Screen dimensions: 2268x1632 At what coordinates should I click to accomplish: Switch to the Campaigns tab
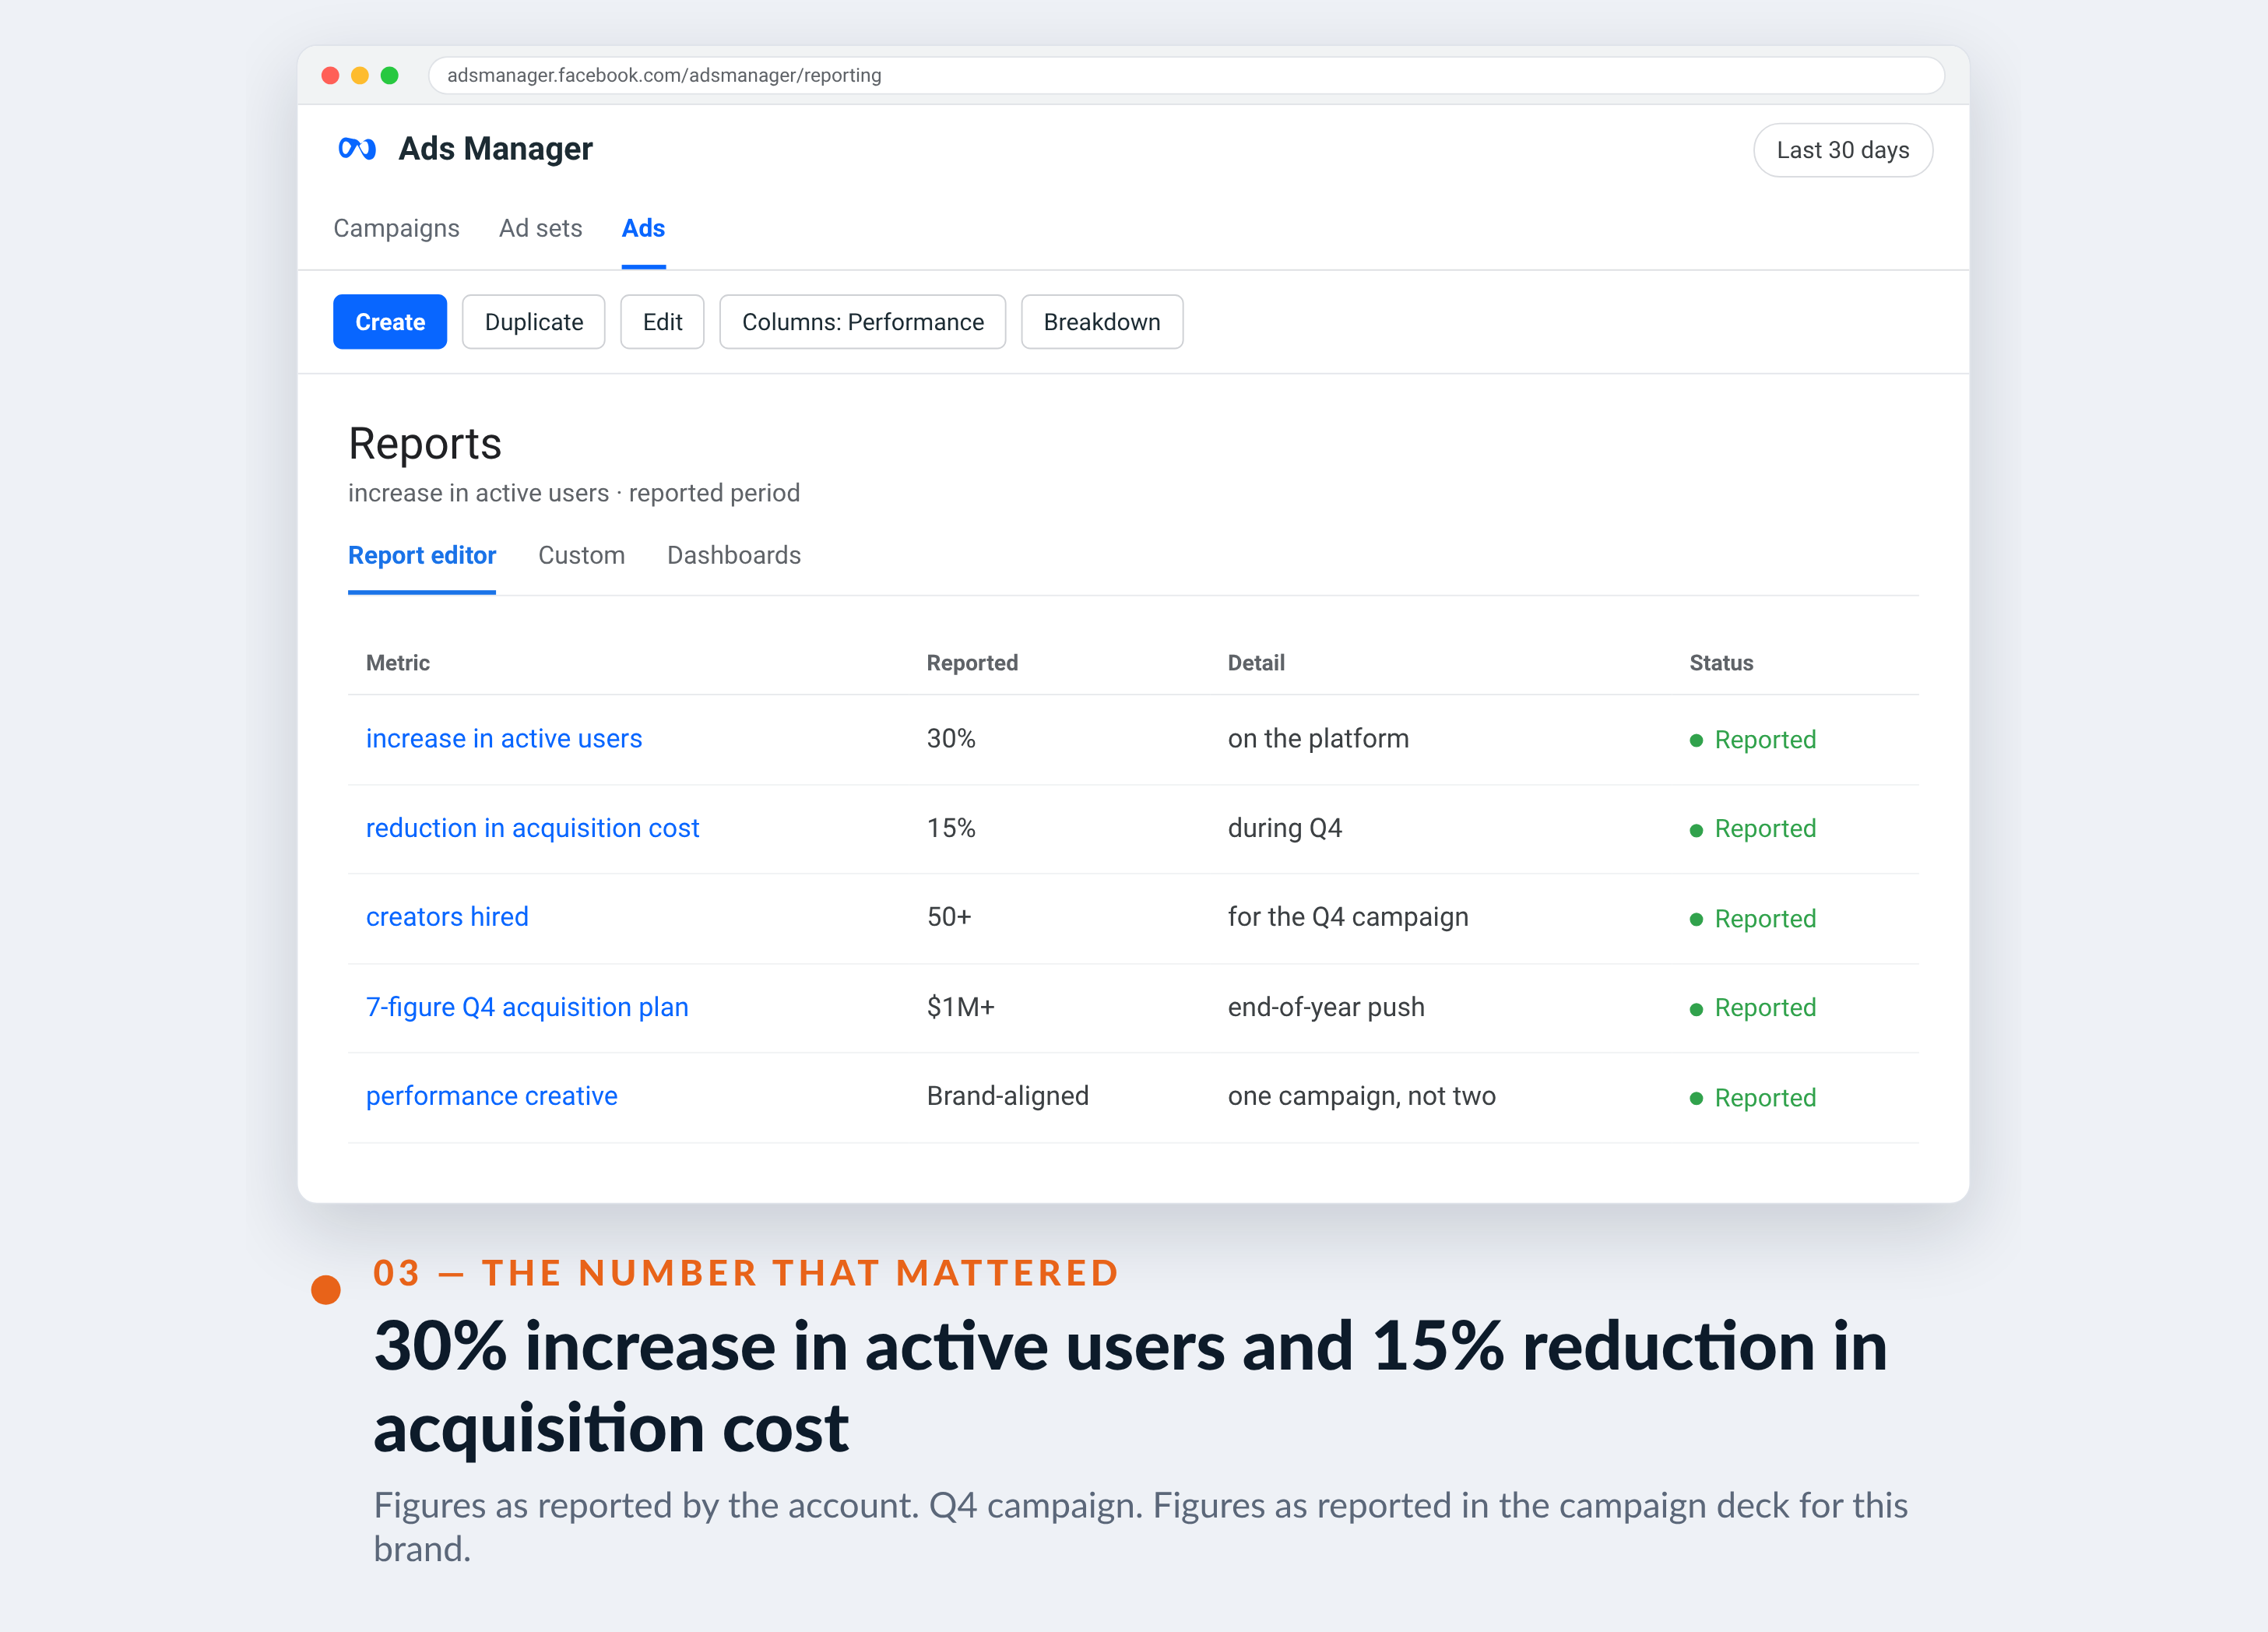pos(396,228)
